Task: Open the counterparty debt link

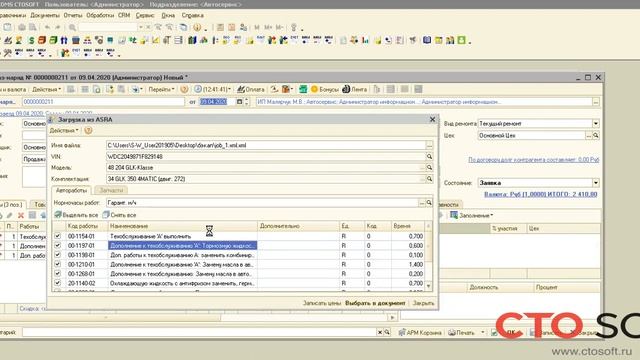Action: pyautogui.click(x=533, y=160)
